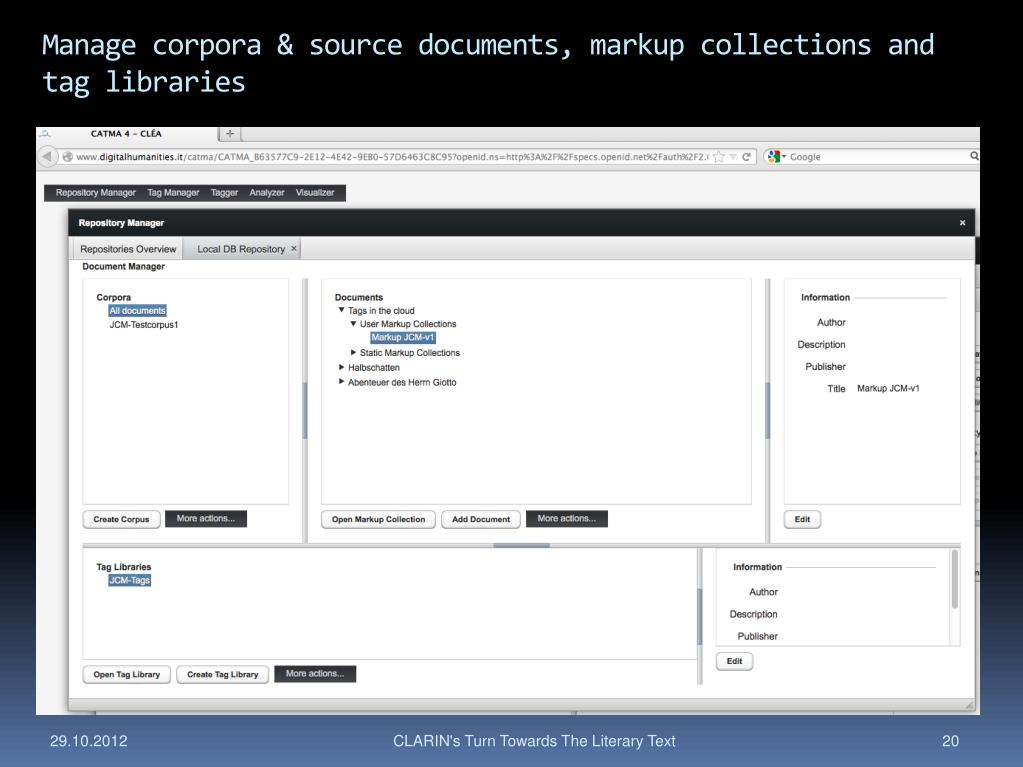
Task: Click the browser back arrow icon
Action: coord(47,157)
